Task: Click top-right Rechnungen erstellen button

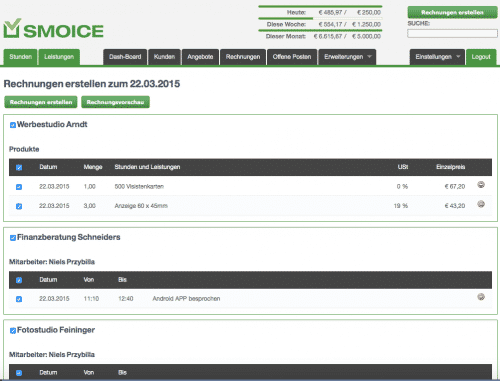Action: [x=452, y=12]
